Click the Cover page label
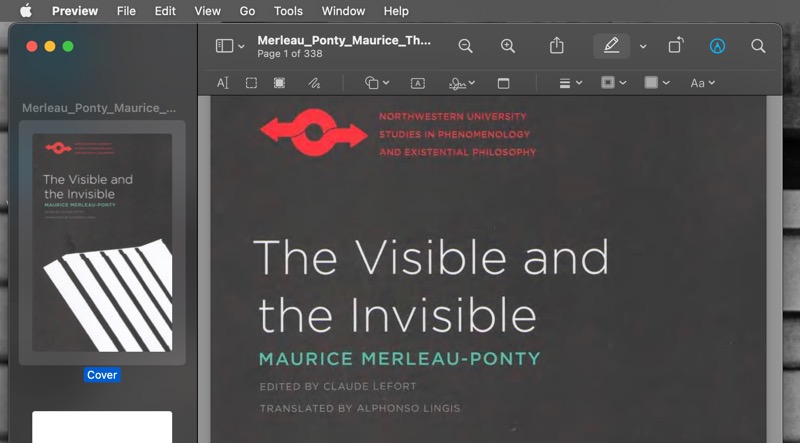The width and height of the screenshot is (800, 443). [x=102, y=375]
